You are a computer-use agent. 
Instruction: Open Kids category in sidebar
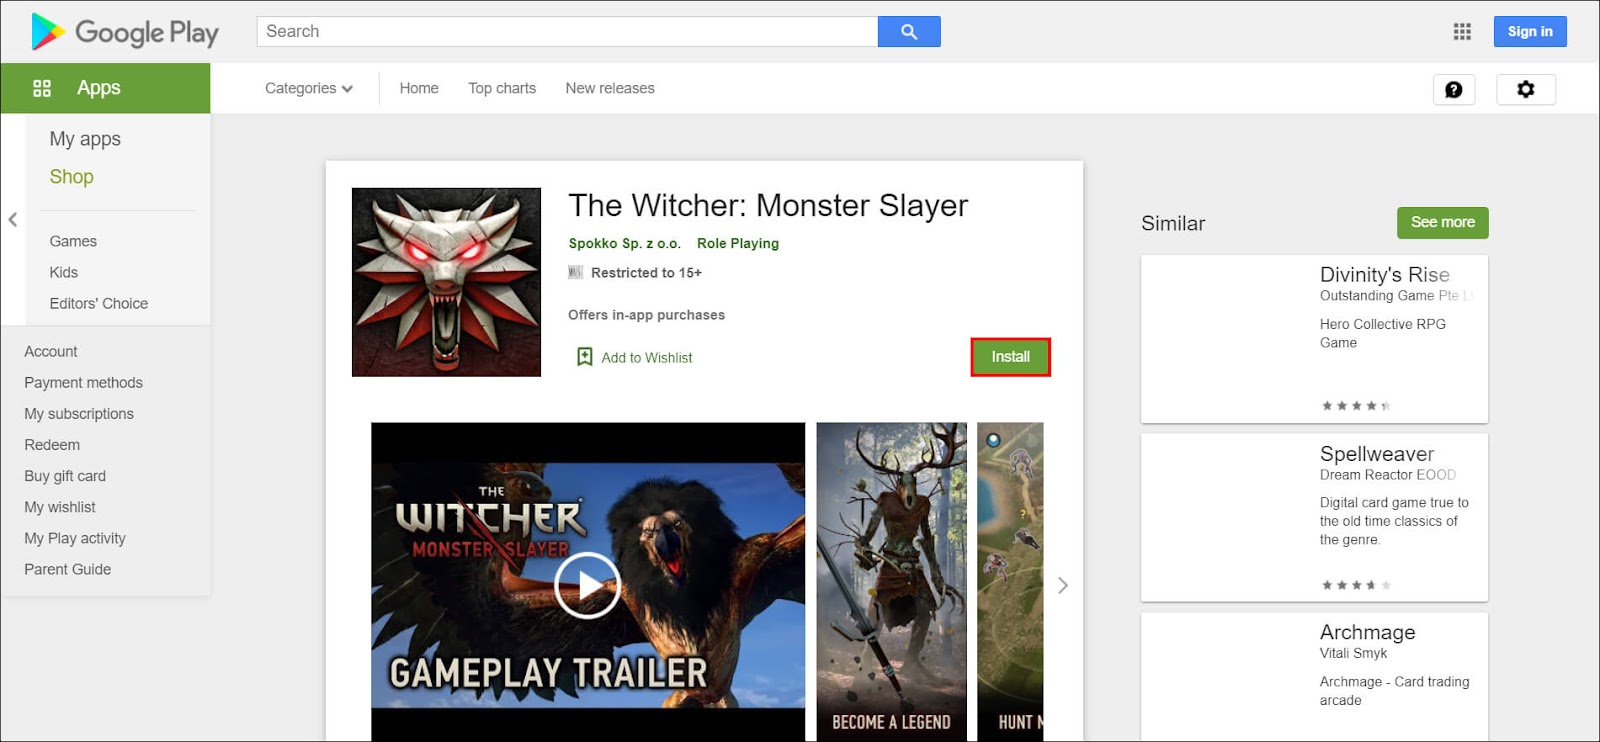64,272
